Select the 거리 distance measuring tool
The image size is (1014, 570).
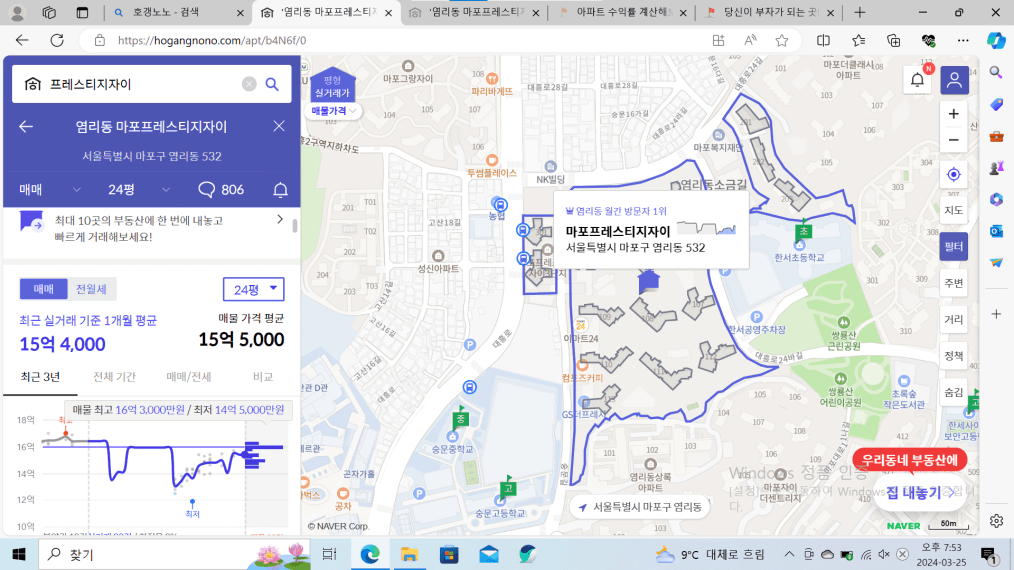pos(954,319)
